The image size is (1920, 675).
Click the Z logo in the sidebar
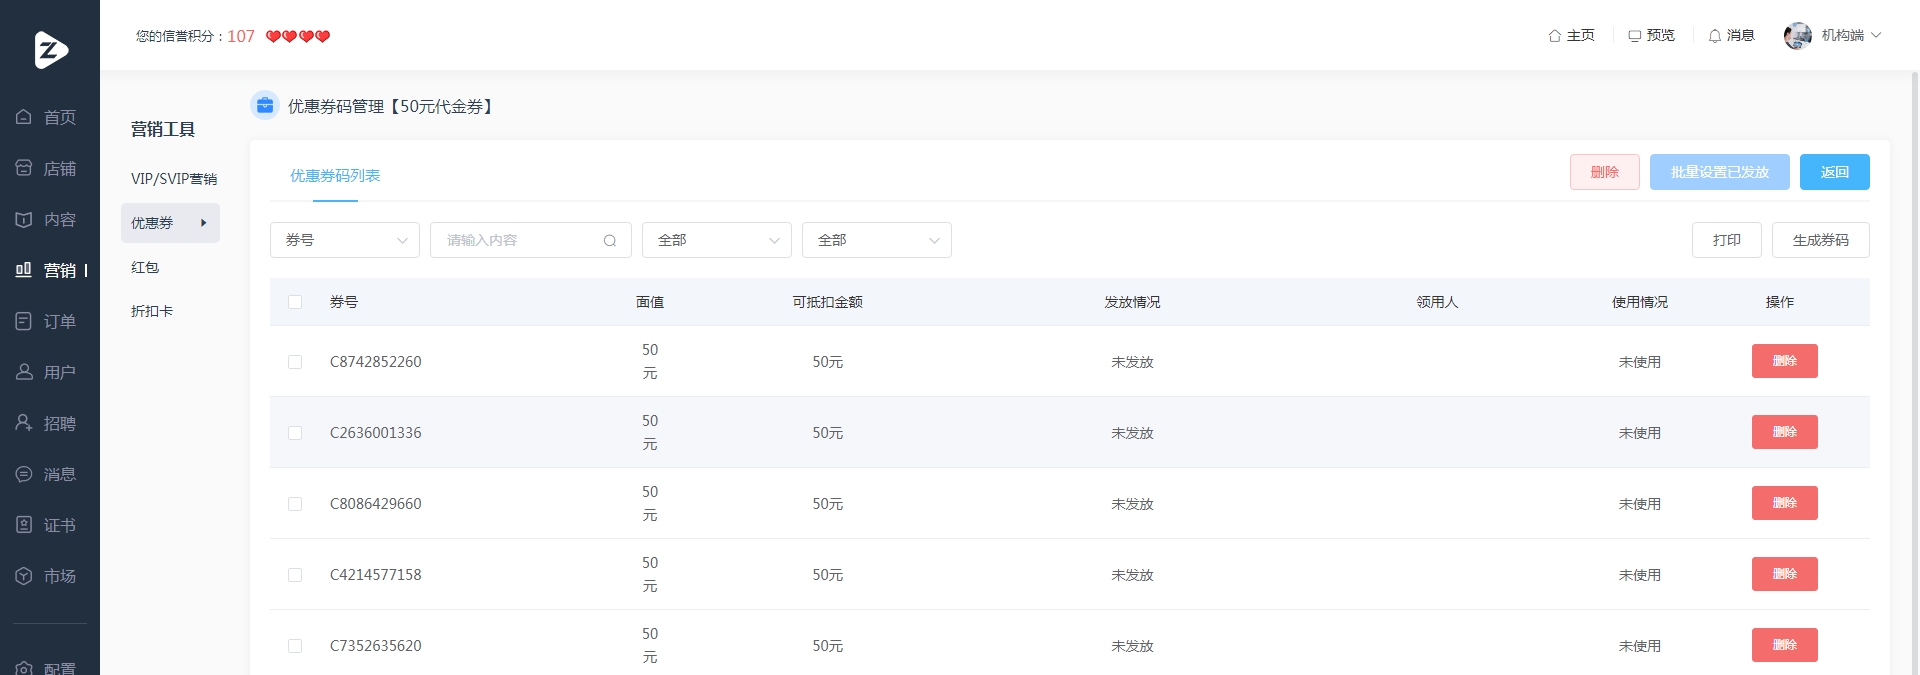(51, 49)
